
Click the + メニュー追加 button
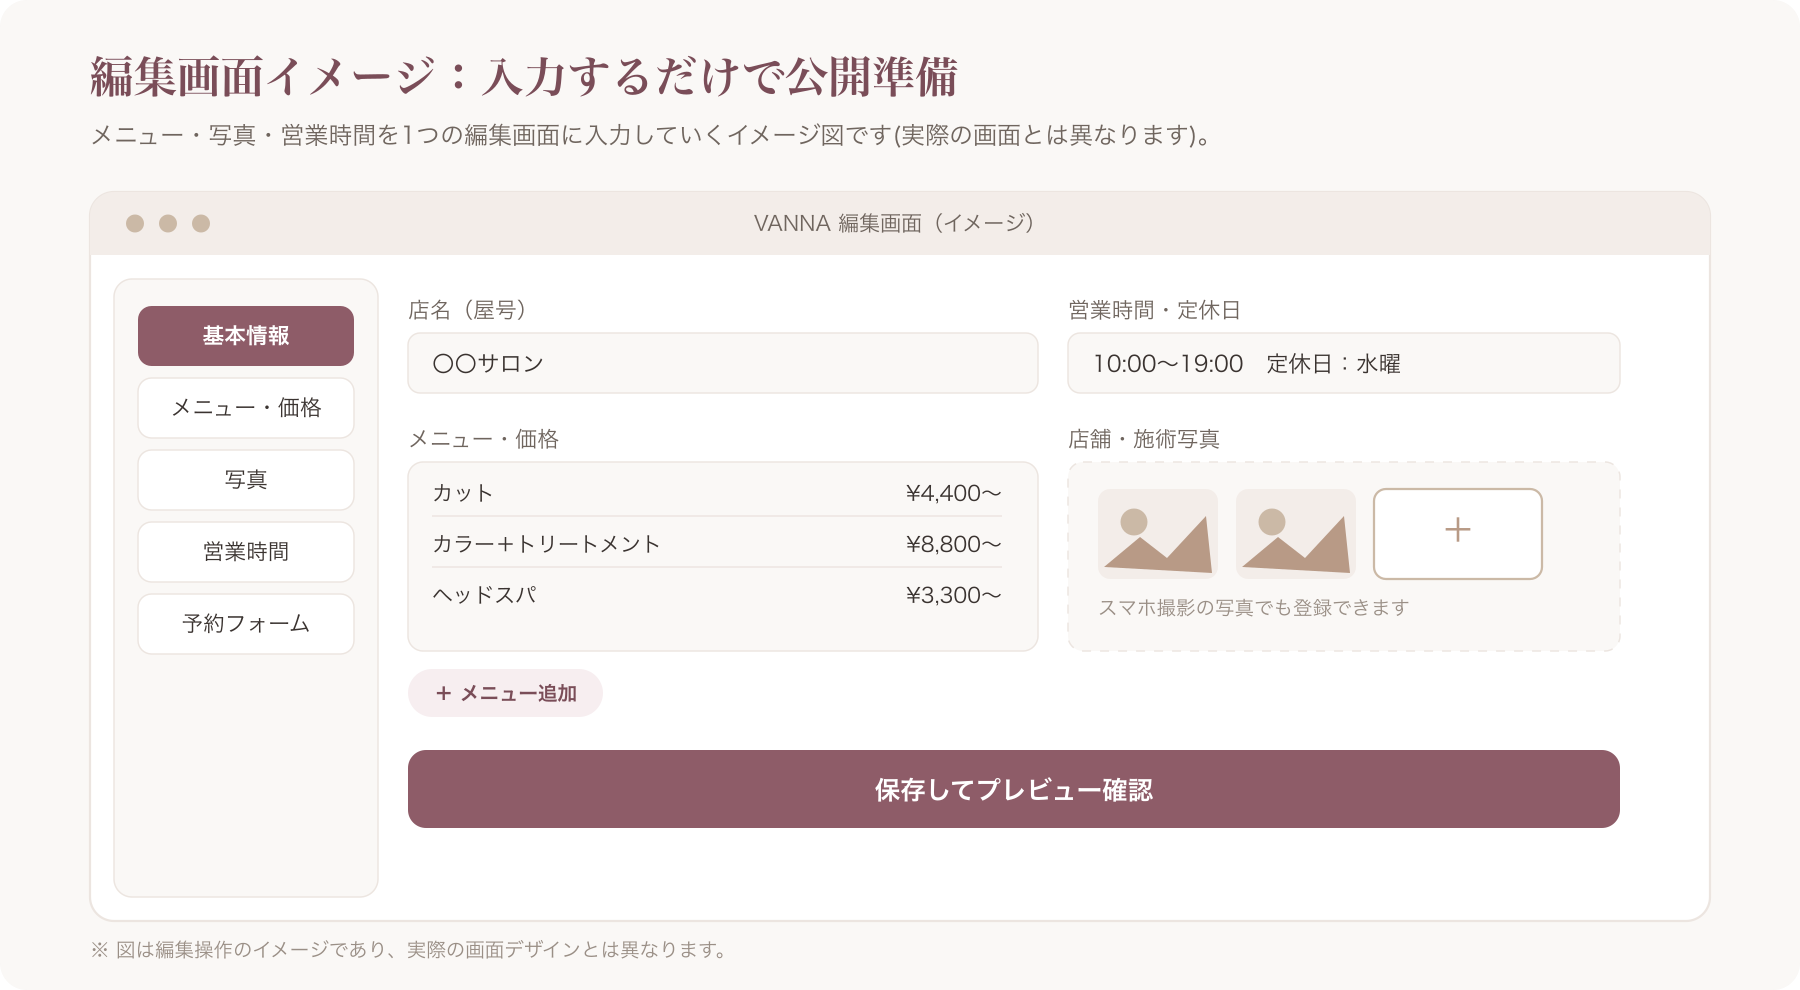pos(505,693)
